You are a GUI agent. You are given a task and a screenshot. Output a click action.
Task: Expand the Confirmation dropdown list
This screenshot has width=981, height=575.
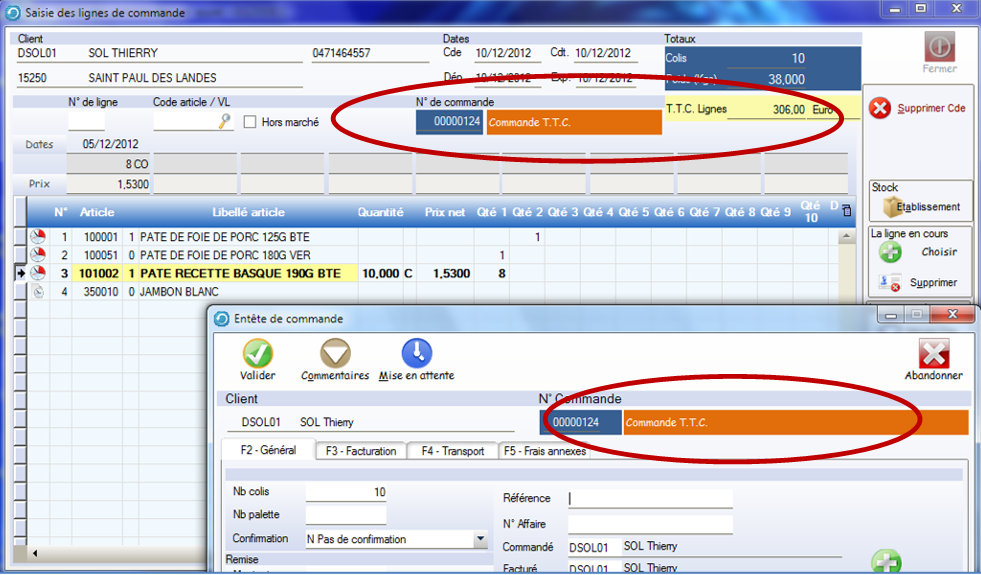point(480,539)
